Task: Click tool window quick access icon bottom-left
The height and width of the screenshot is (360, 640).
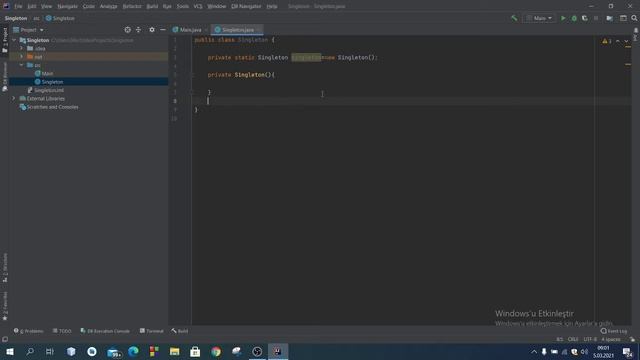Action: 5,339
